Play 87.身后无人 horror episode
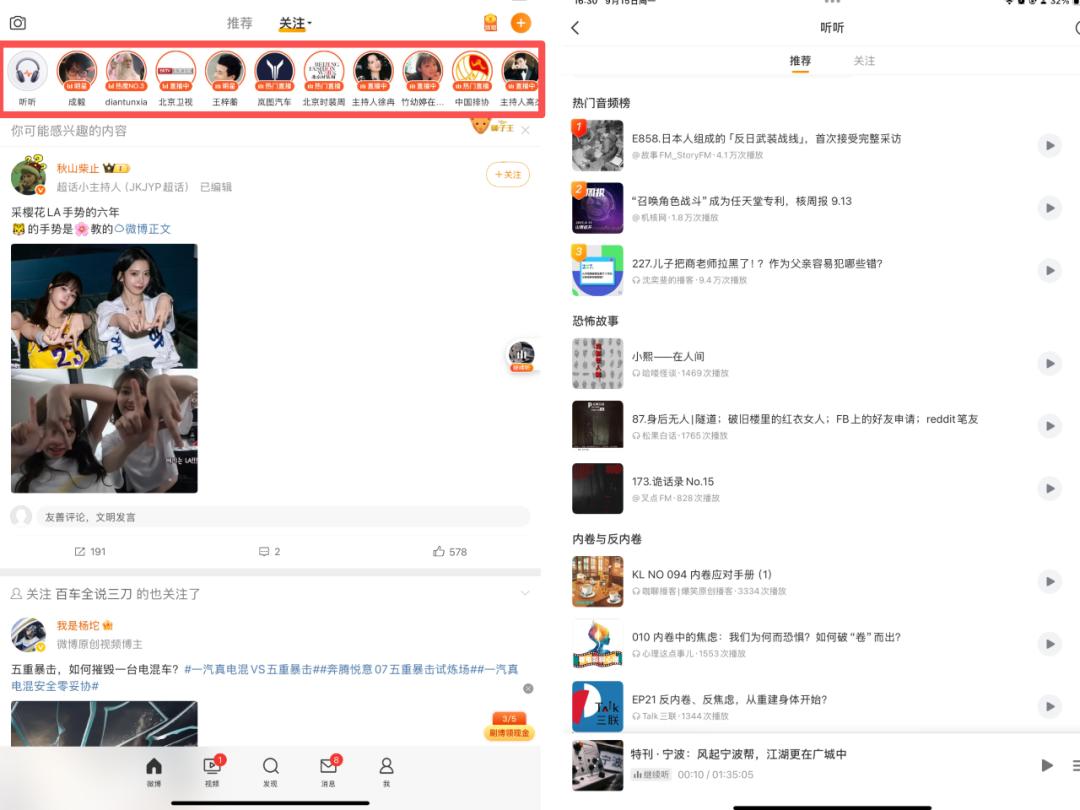1080x810 pixels. pos(1050,426)
